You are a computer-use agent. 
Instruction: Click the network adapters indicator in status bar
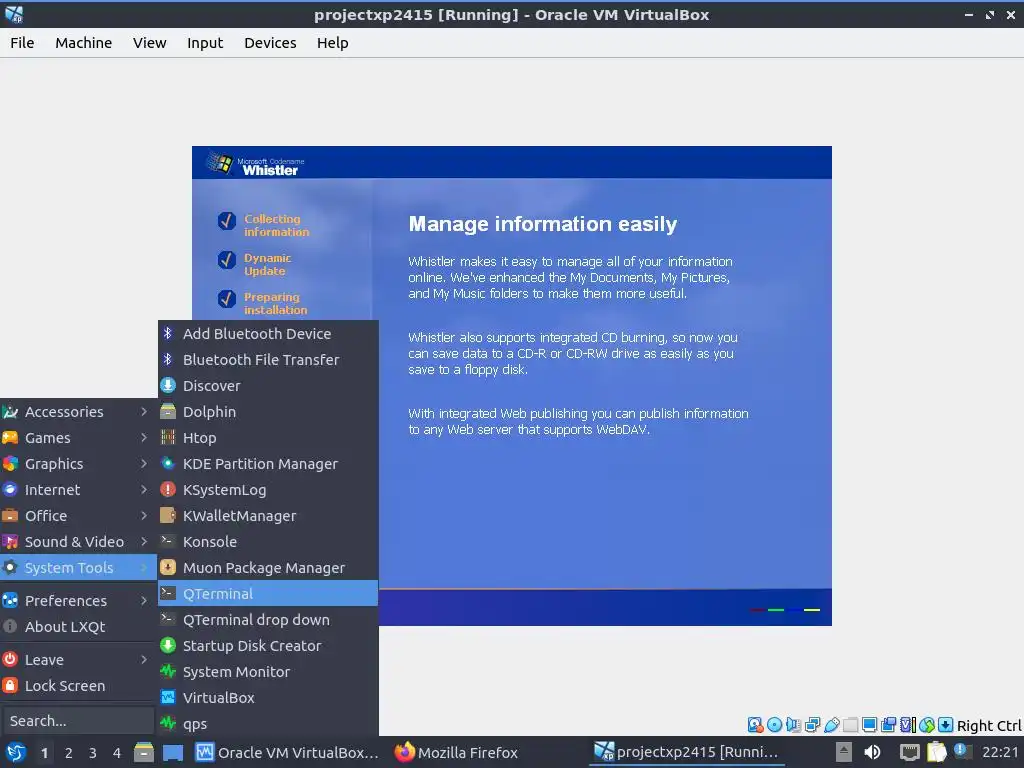click(x=812, y=725)
